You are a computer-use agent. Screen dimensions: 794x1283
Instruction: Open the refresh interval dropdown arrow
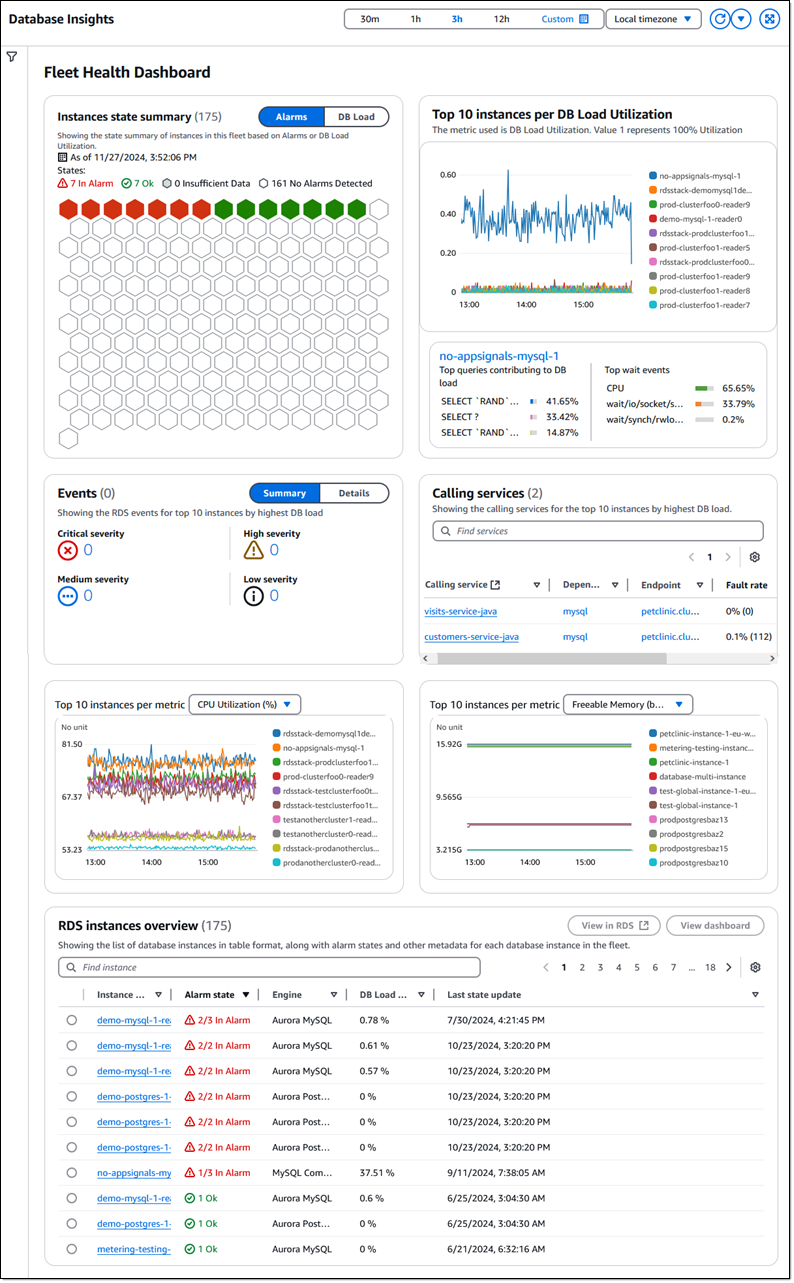(x=741, y=19)
